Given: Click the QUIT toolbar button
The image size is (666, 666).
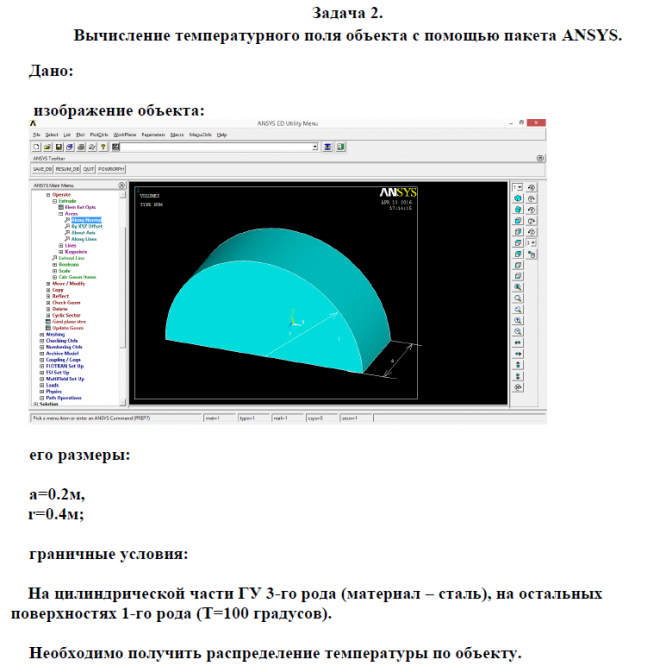Looking at the screenshot, I should [88, 169].
